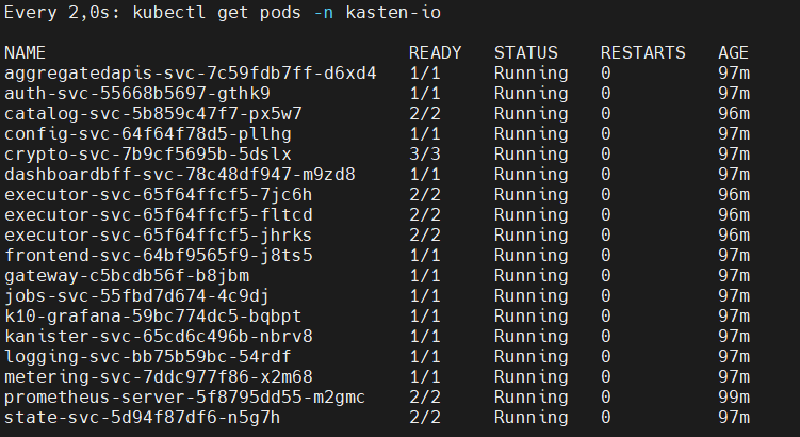Select pod logging-svc-bb75b59bc-54rdf
The width and height of the screenshot is (800, 437).
[148, 356]
